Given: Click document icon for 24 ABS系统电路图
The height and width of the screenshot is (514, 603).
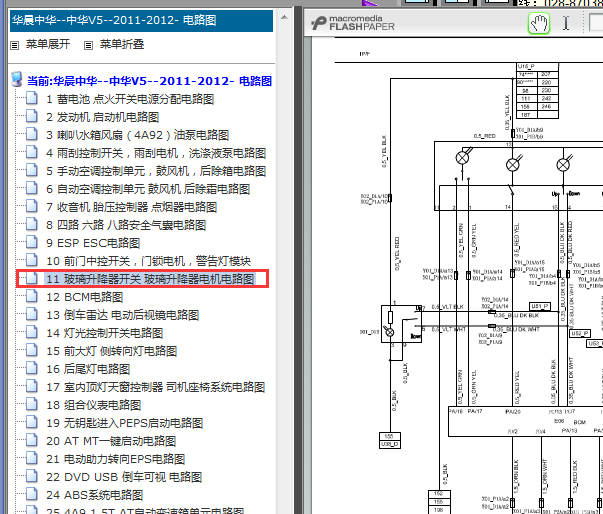Looking at the screenshot, I should (x=32, y=494).
